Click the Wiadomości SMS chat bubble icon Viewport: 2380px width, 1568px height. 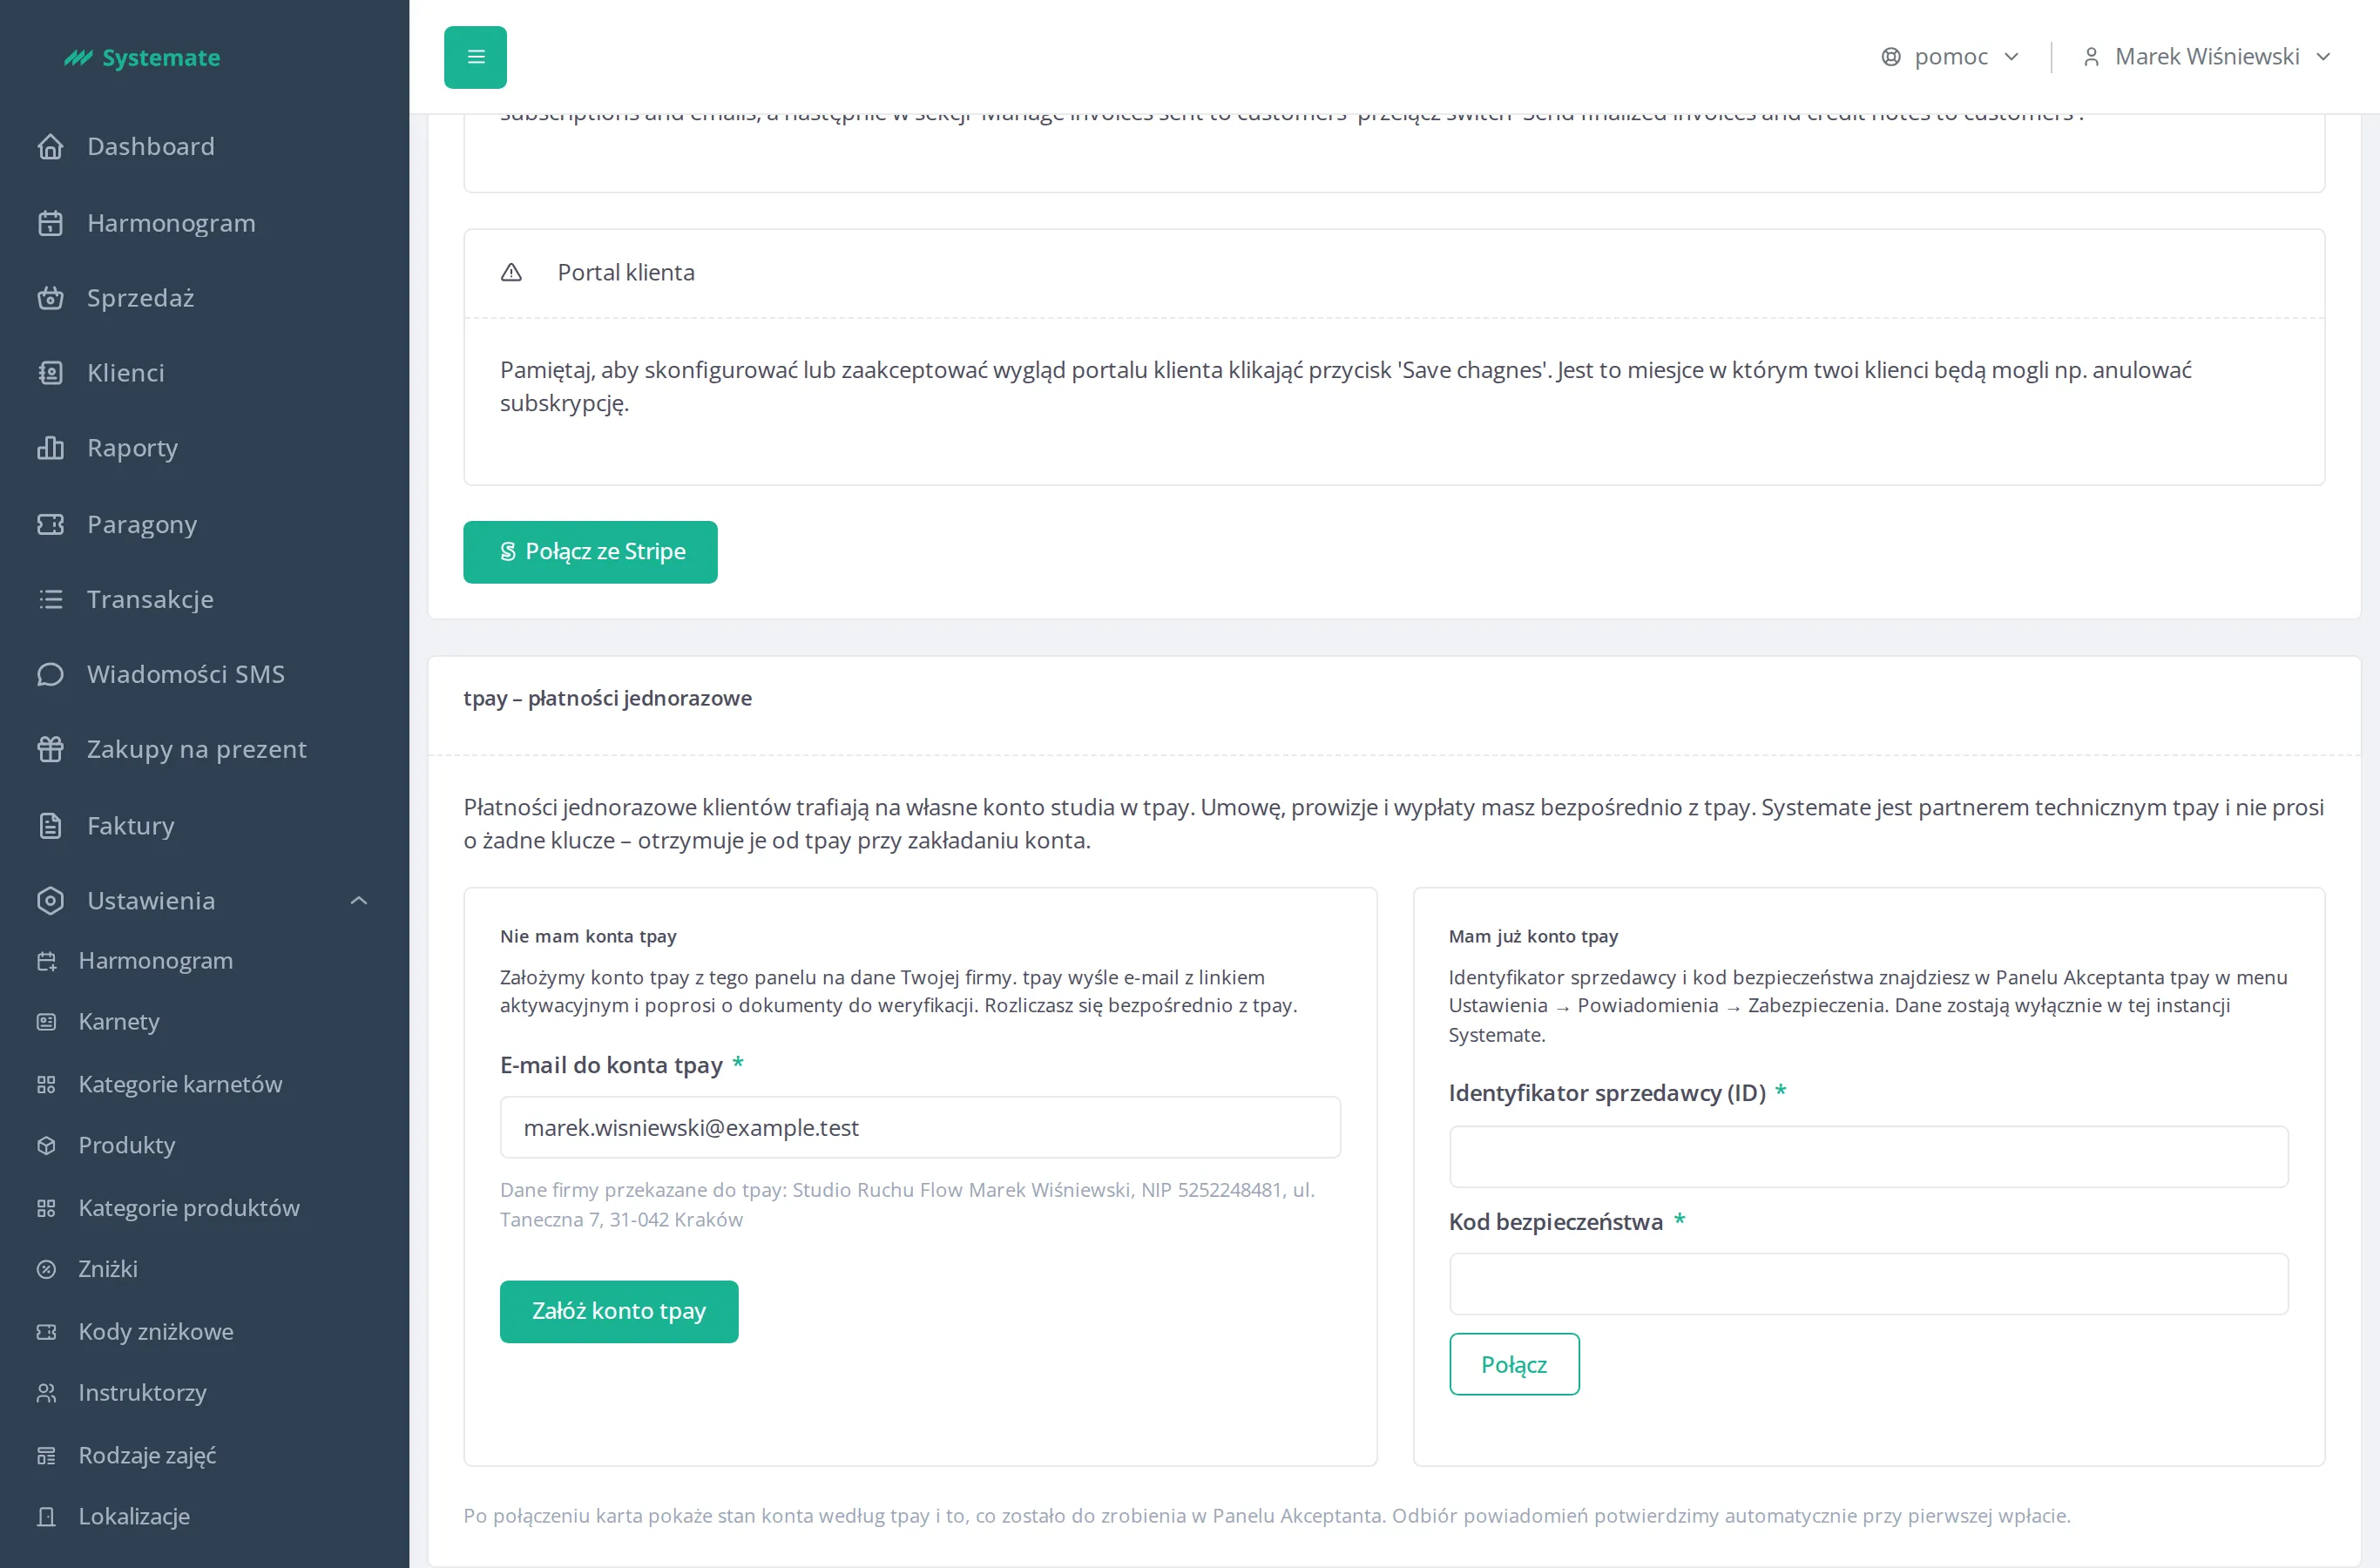pyautogui.click(x=50, y=674)
